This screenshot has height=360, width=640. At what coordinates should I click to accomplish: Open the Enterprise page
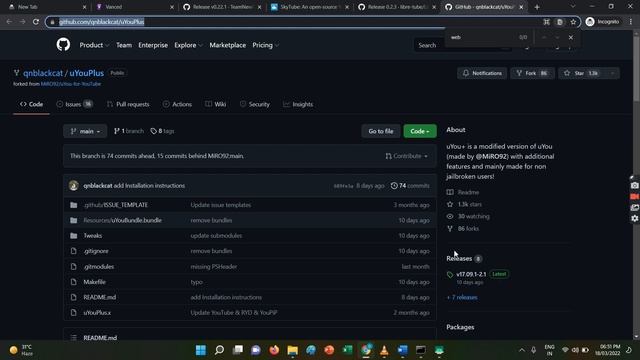[153, 45]
